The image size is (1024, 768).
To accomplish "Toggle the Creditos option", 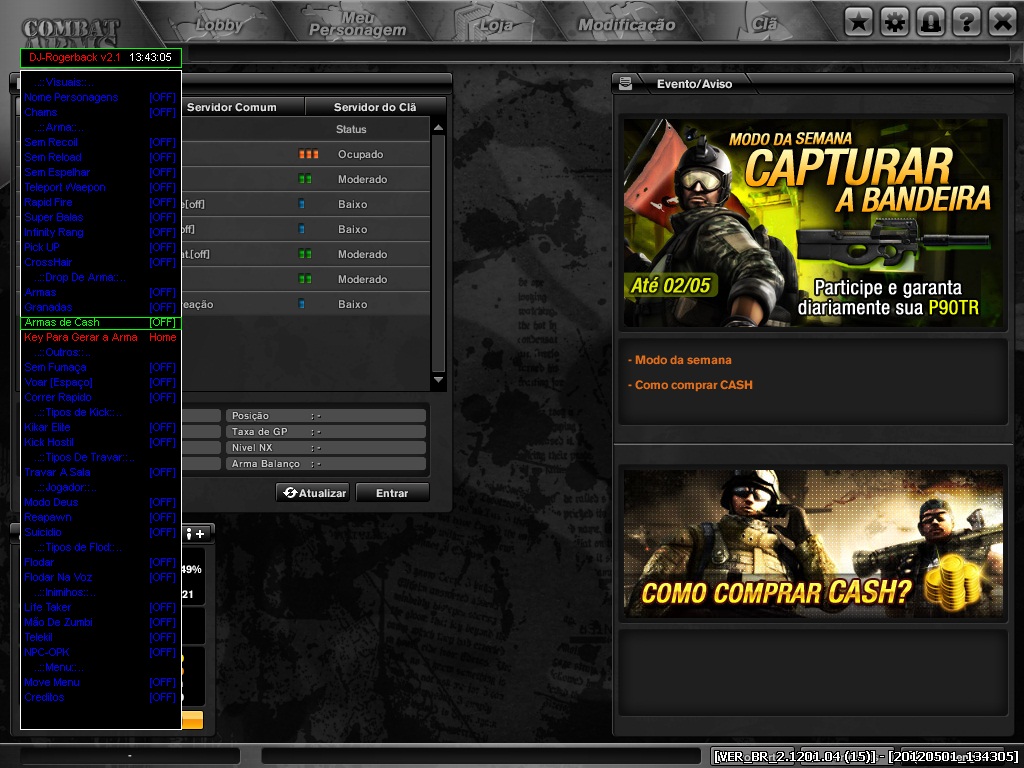I will (100, 697).
